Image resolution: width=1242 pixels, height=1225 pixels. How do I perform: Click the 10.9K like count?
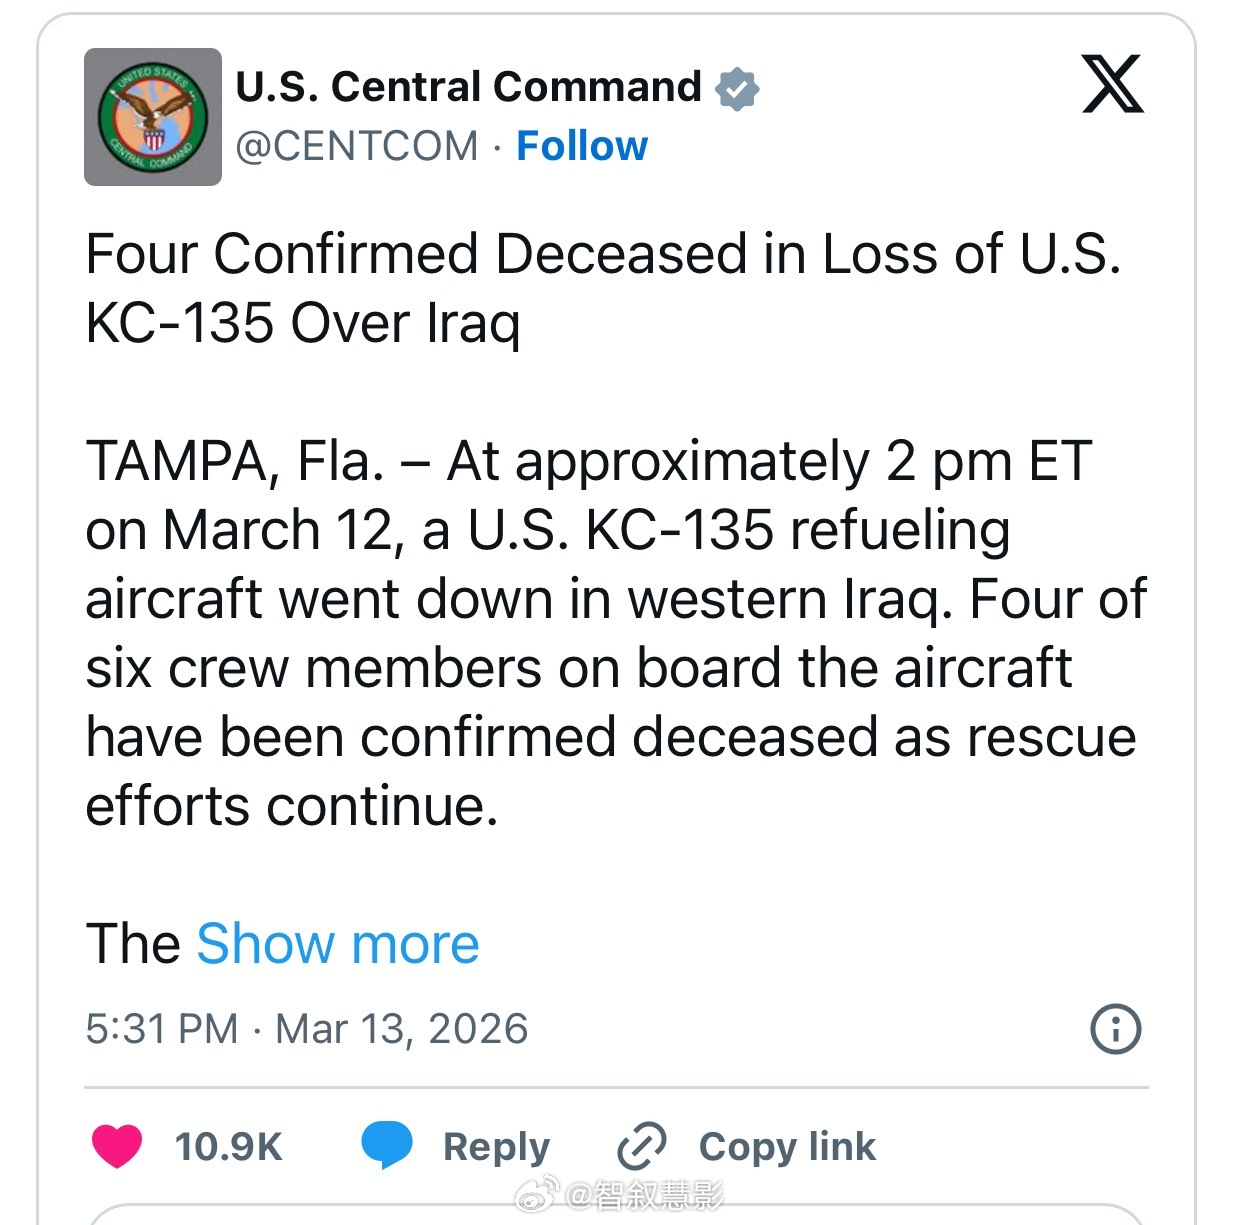coord(228,1147)
